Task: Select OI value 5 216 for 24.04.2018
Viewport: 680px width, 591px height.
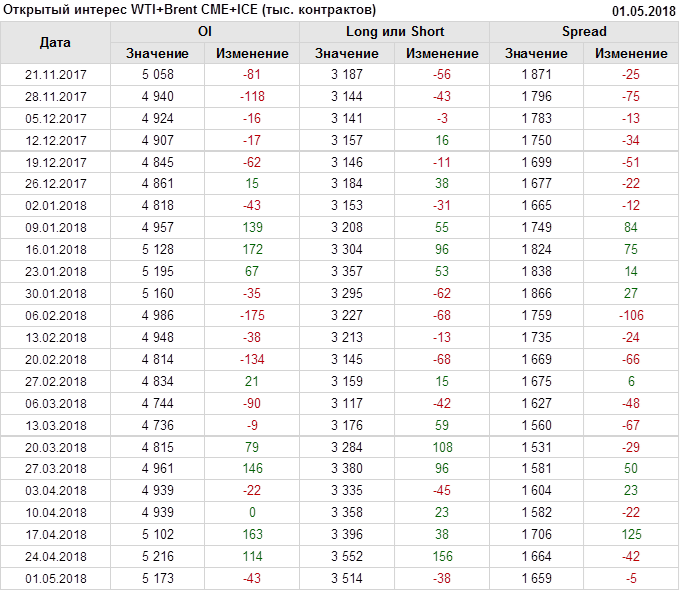Action: tap(157, 558)
